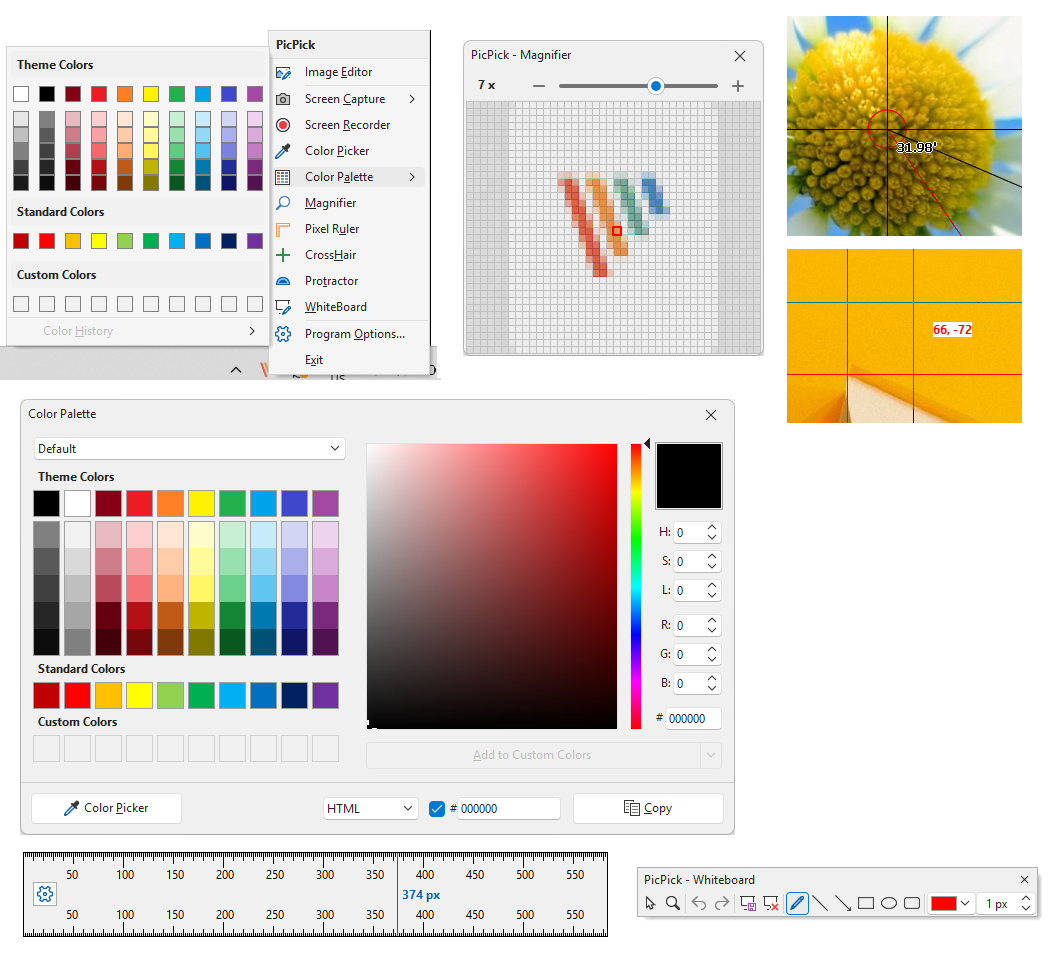Click the Image Editor icon in PicPick menu
The image size is (1058, 957).
point(283,72)
